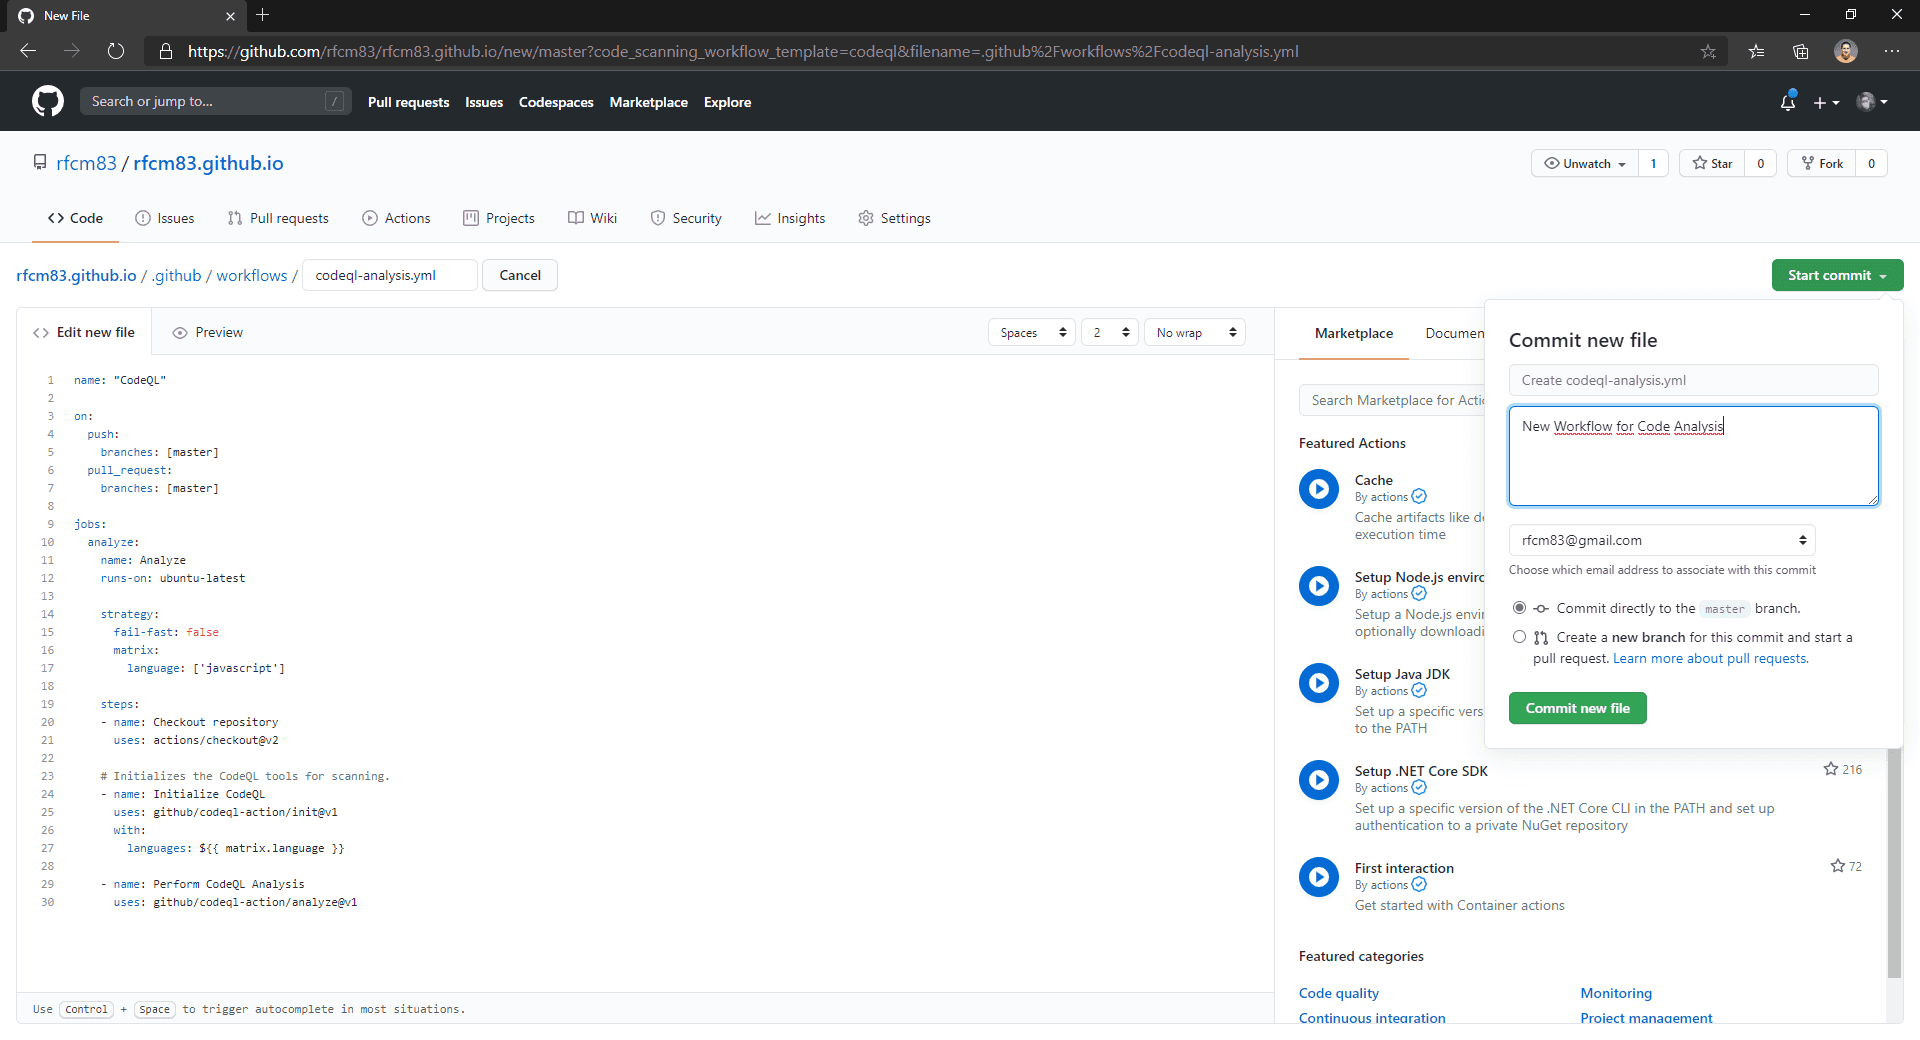Click the rfcm83 owner link

coord(86,163)
